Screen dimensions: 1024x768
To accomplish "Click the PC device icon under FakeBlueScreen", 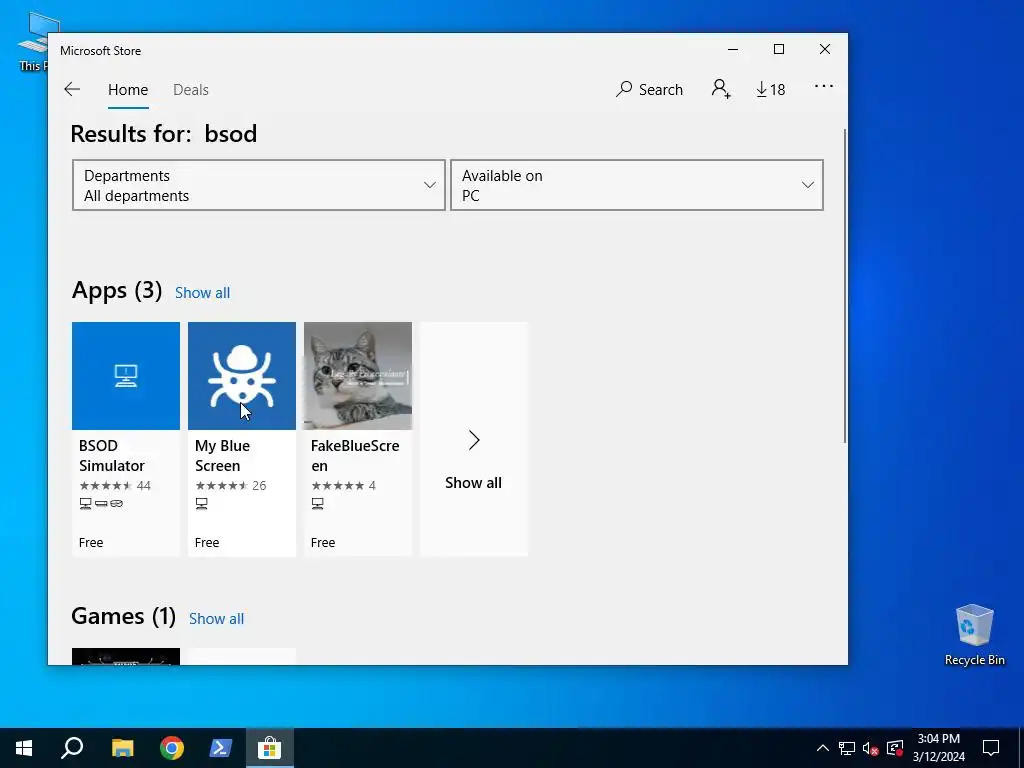I will (317, 504).
